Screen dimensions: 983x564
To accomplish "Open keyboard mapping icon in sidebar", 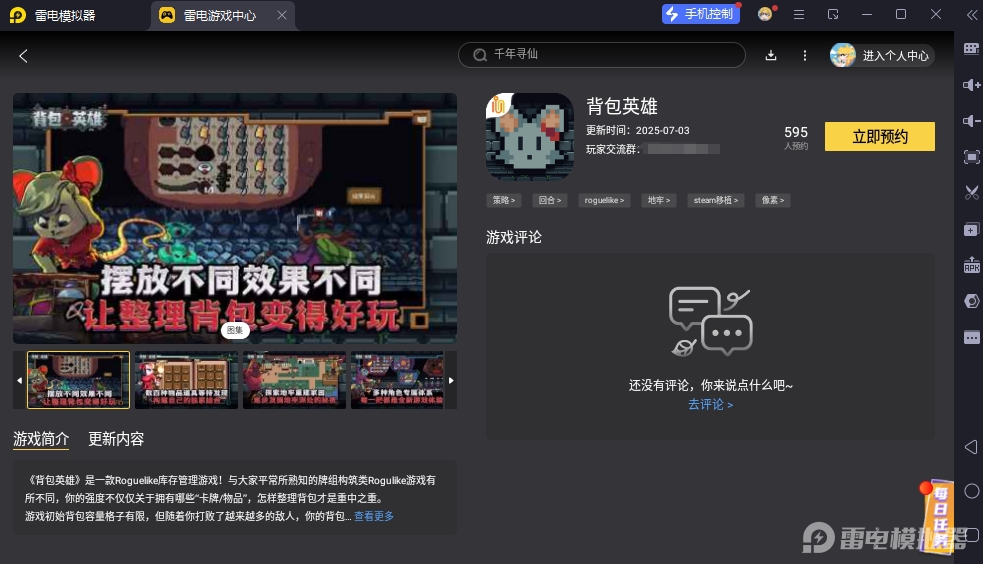I will point(971,48).
